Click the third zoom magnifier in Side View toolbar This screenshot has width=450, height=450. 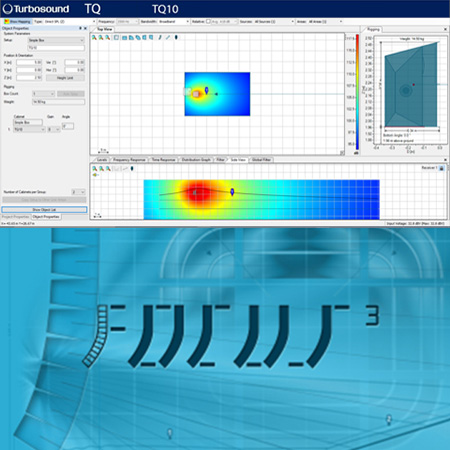[108, 169]
